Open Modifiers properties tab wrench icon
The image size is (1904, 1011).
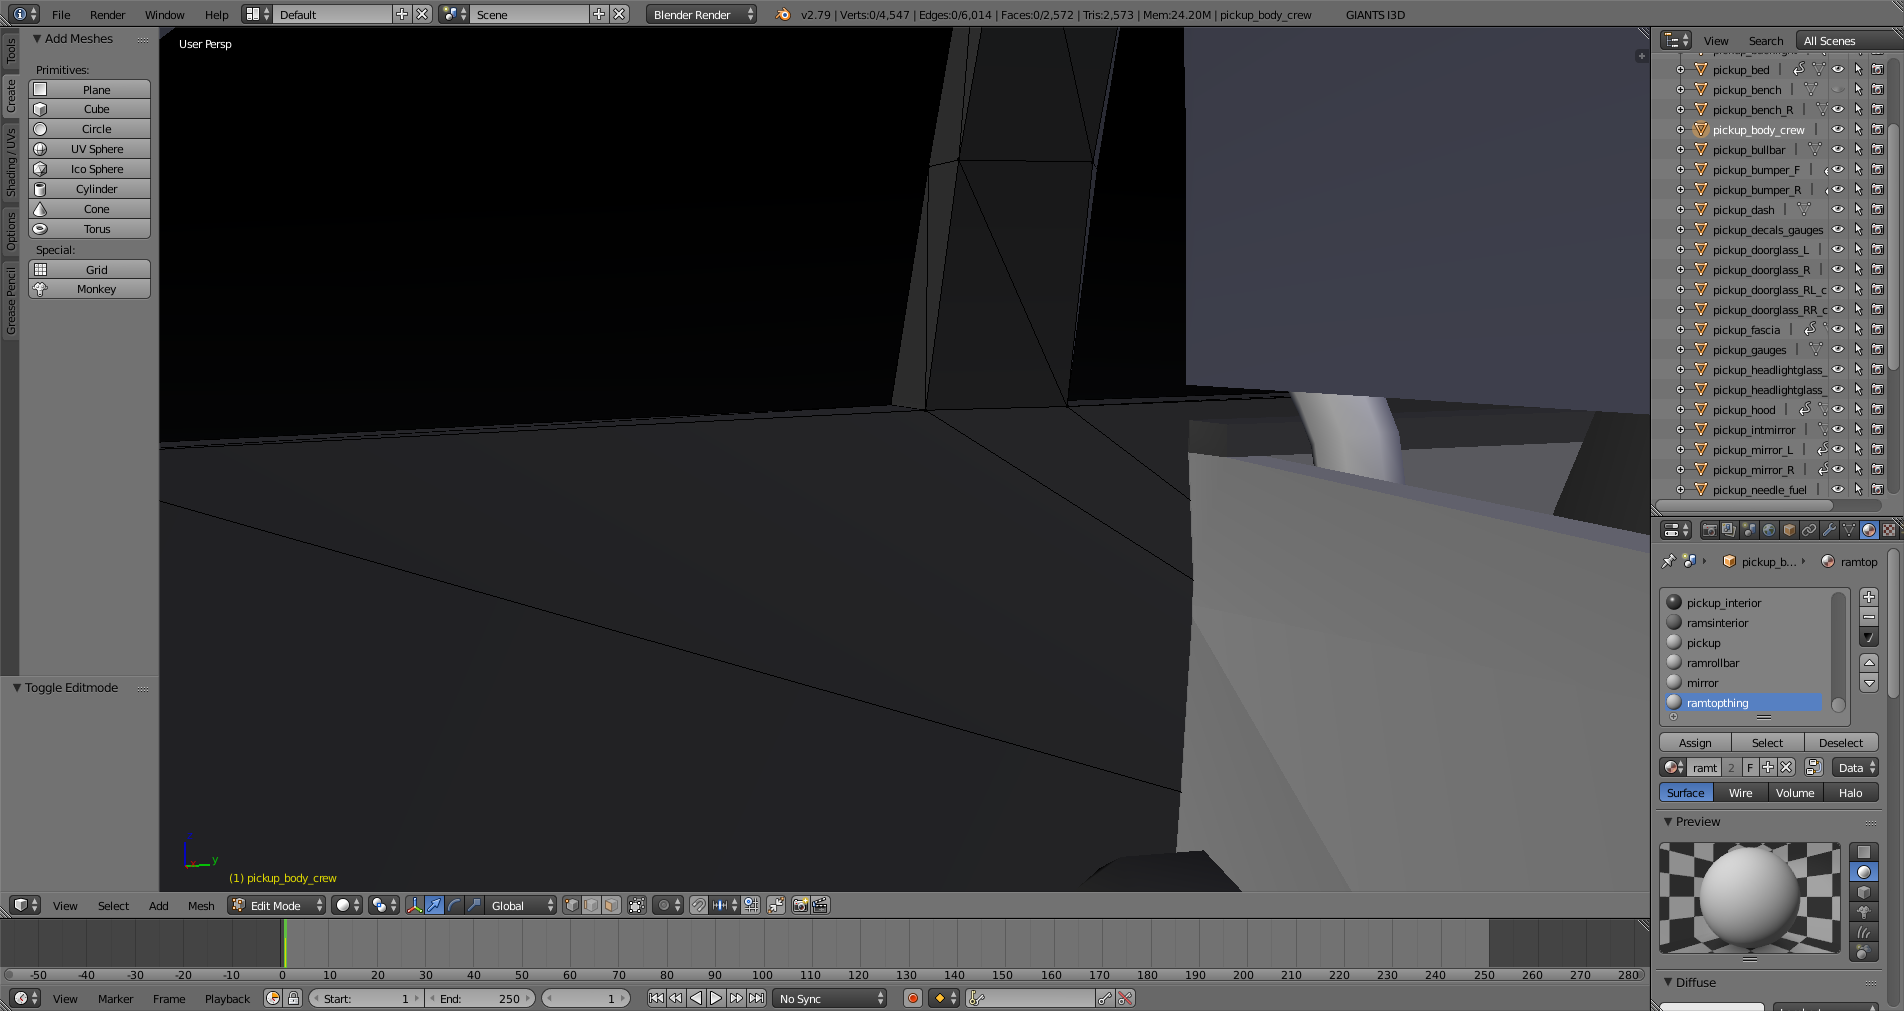tap(1829, 530)
